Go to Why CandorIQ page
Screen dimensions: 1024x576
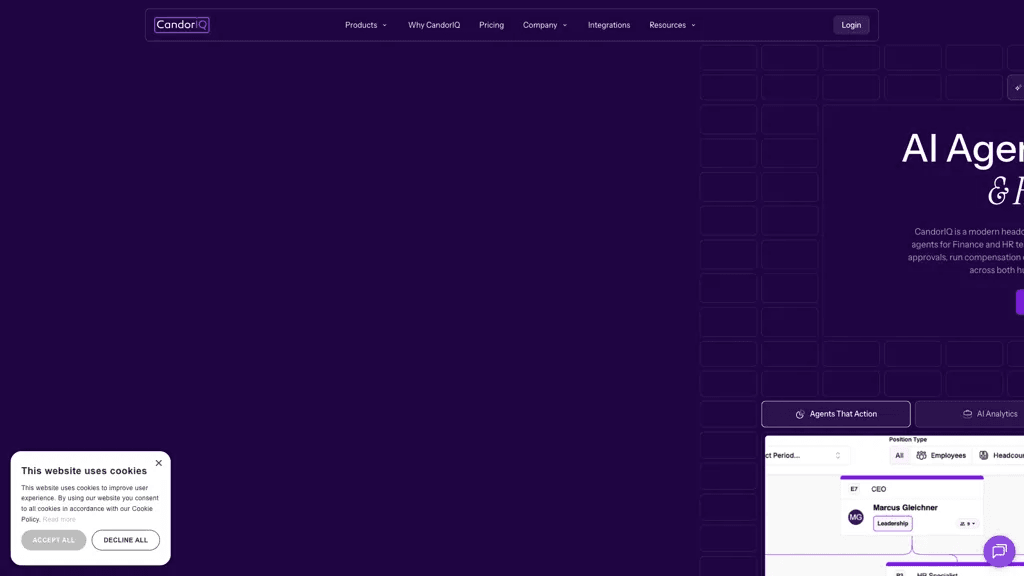434,25
